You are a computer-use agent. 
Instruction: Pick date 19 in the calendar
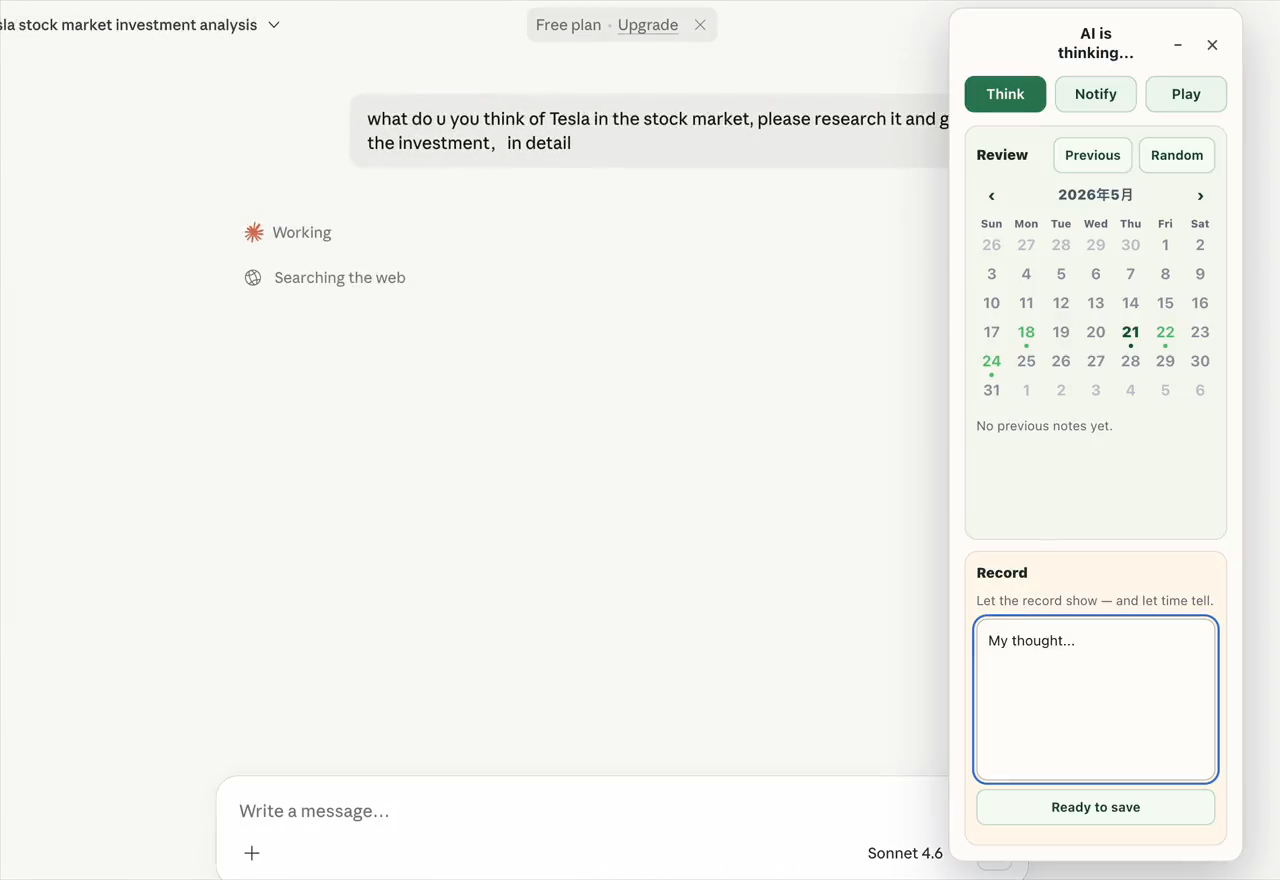1061,332
